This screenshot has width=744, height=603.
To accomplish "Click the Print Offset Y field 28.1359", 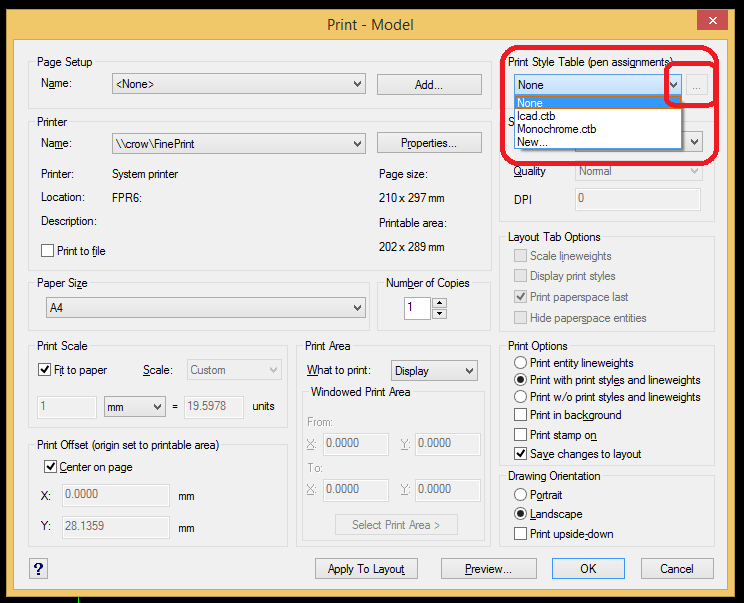I will (116, 527).
